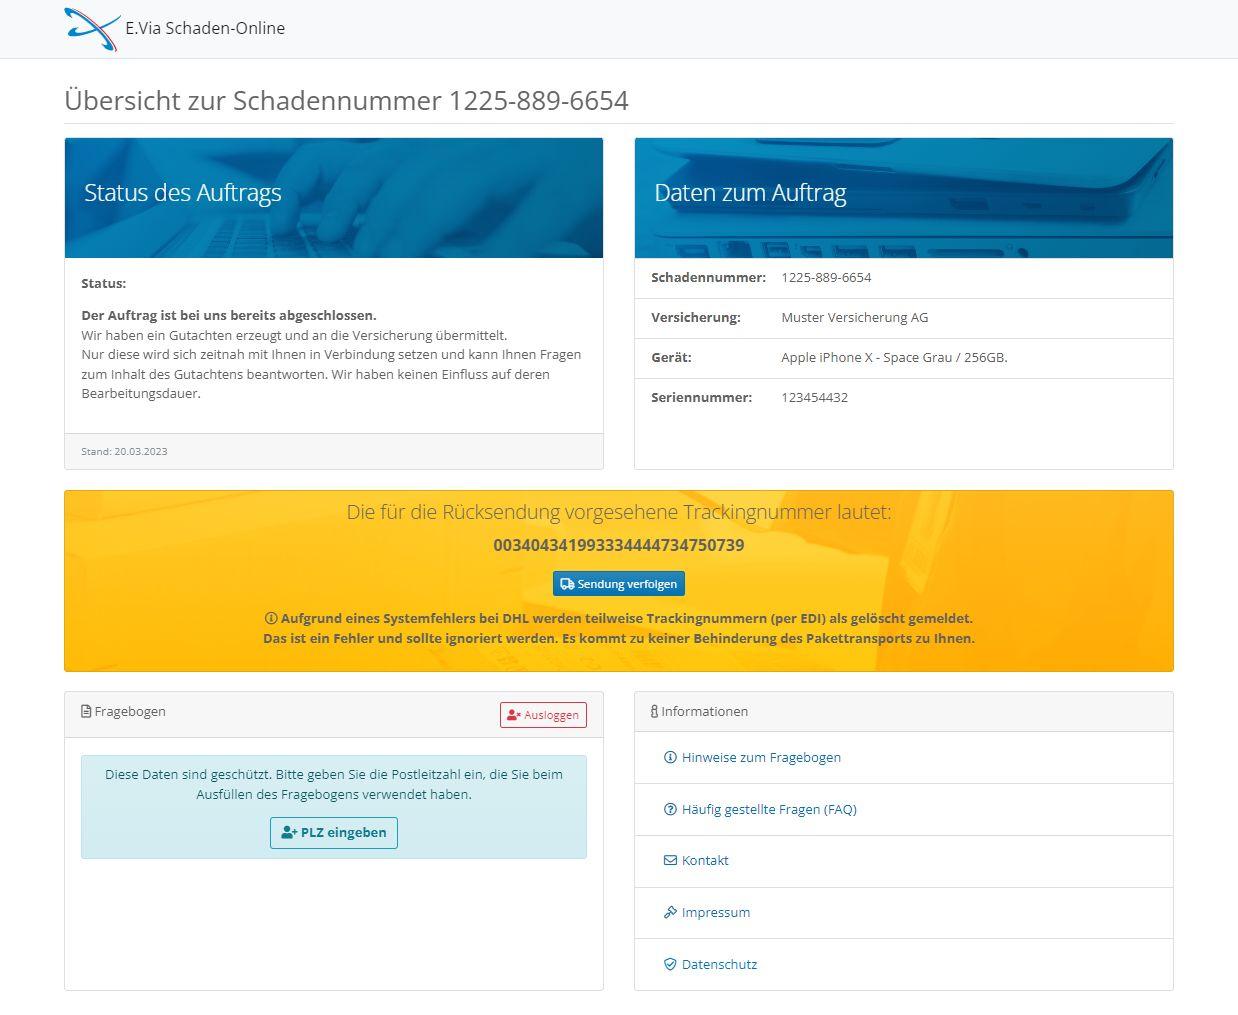This screenshot has width=1238, height=1015.
Task: Click the truck icon on Sendung verfolgen button
Action: tap(567, 583)
